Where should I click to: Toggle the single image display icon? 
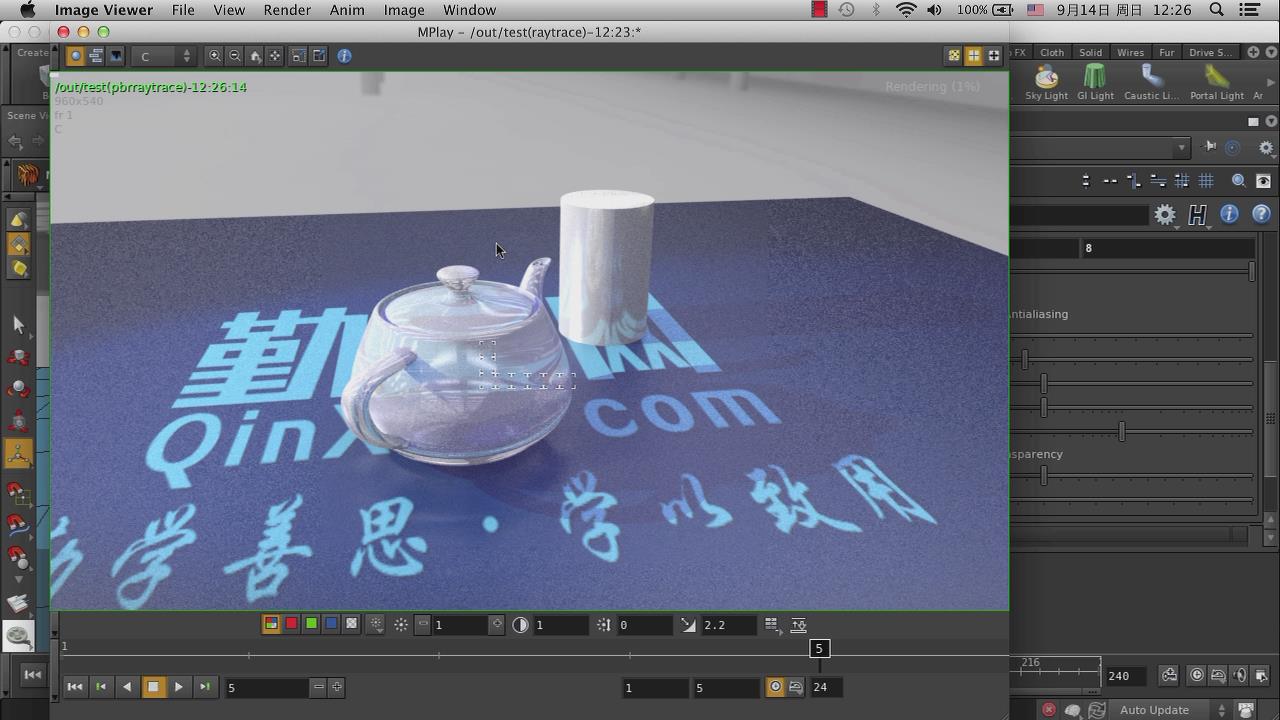pyautogui.click(x=75, y=56)
